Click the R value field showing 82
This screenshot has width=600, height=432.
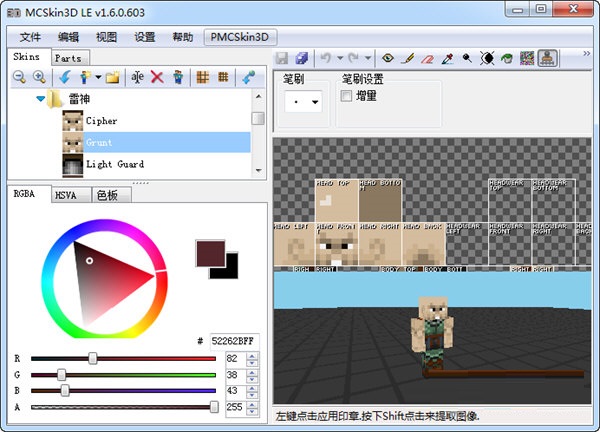click(x=236, y=359)
